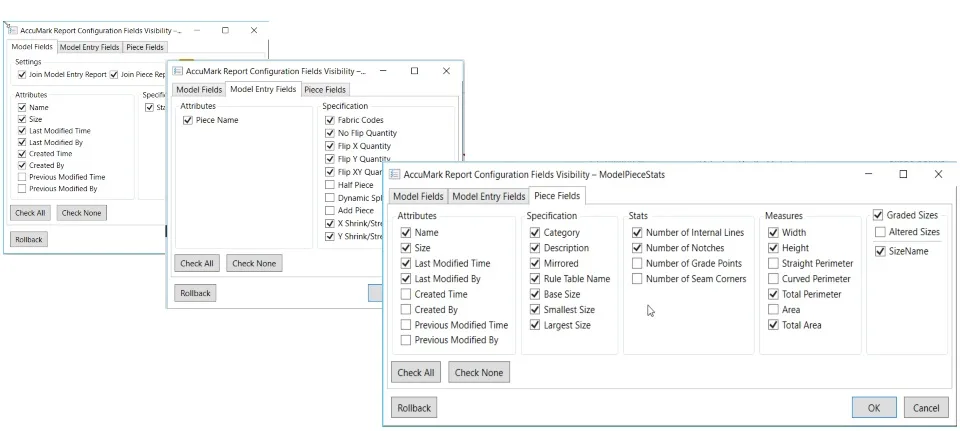Click Rollback in the ModelPieceStats window
Viewport: 960px width, 431px height.
click(414, 408)
